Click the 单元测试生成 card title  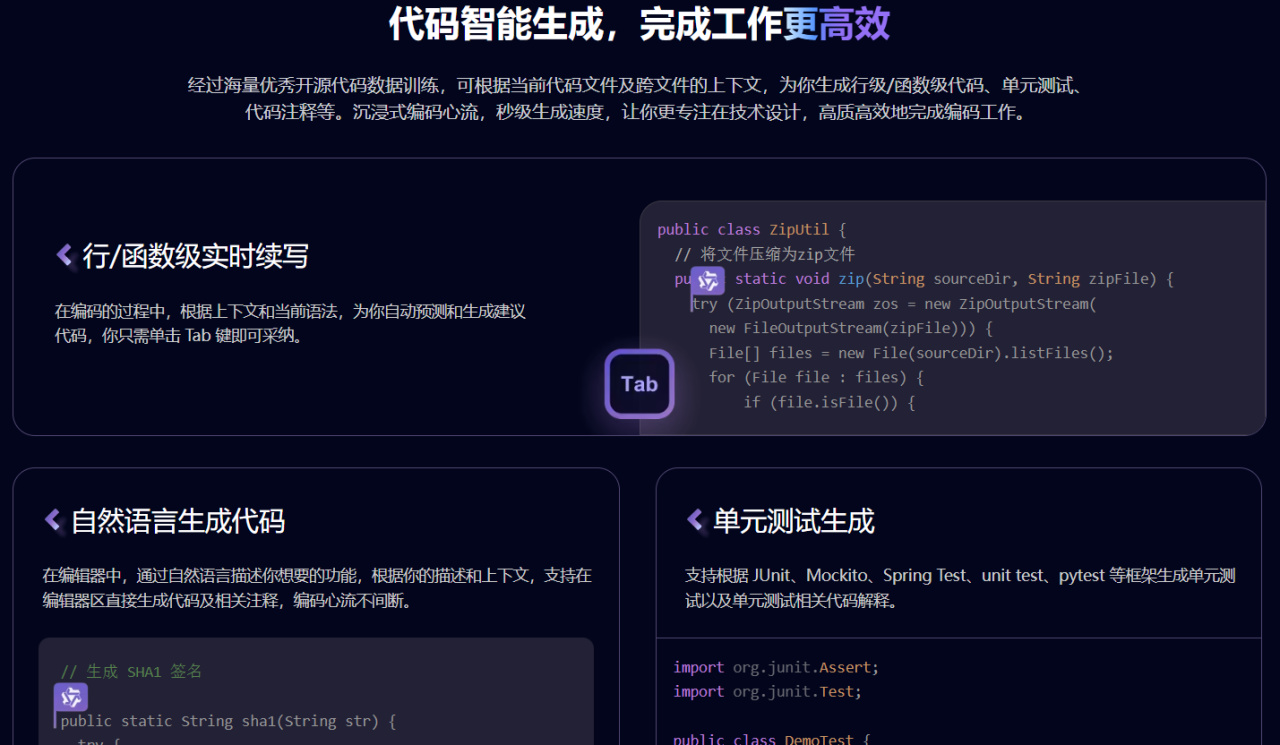(x=794, y=521)
